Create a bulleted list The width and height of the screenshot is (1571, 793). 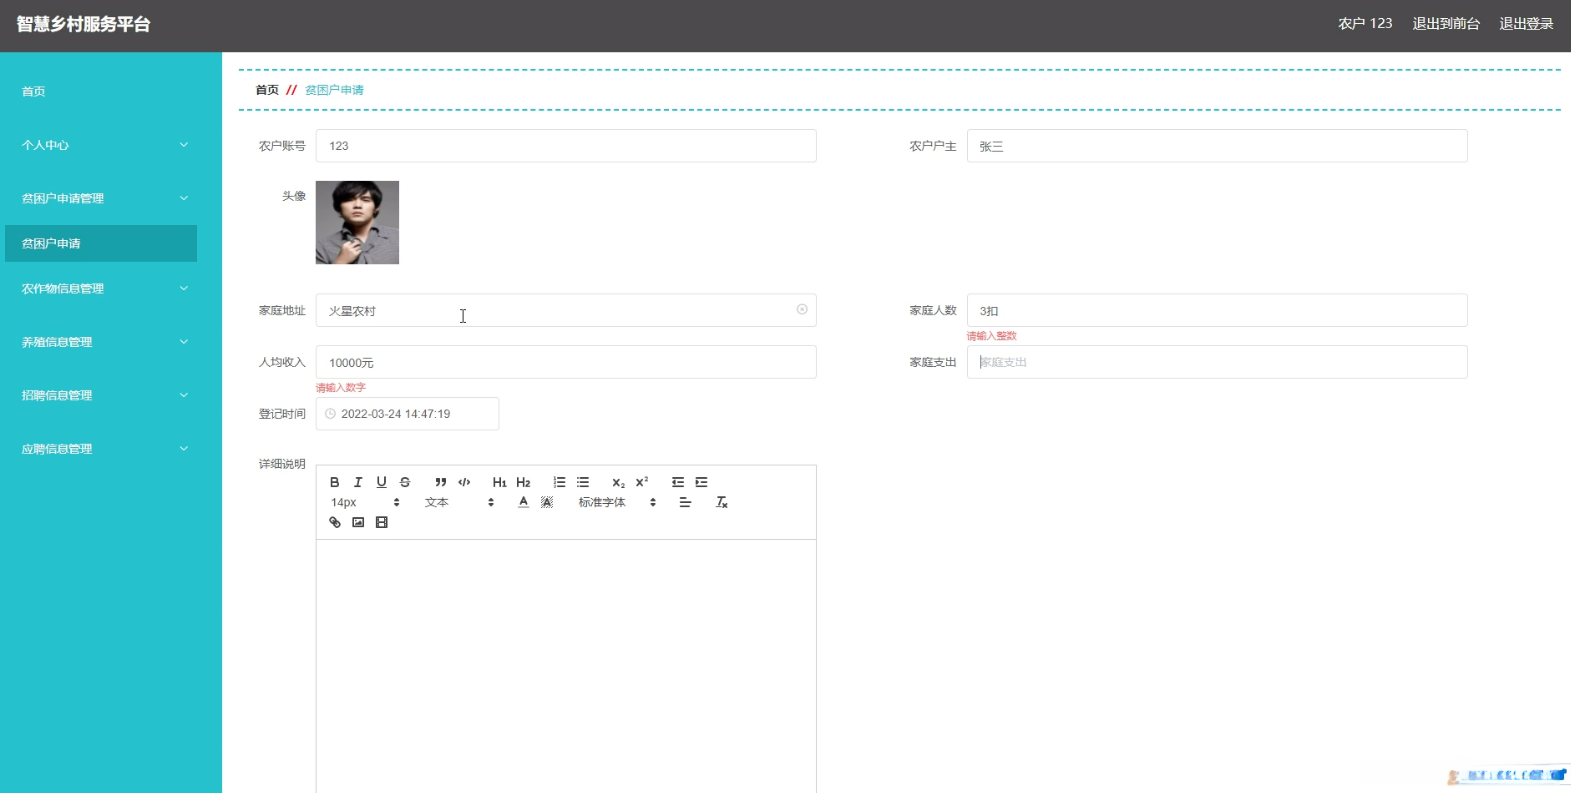click(x=583, y=482)
